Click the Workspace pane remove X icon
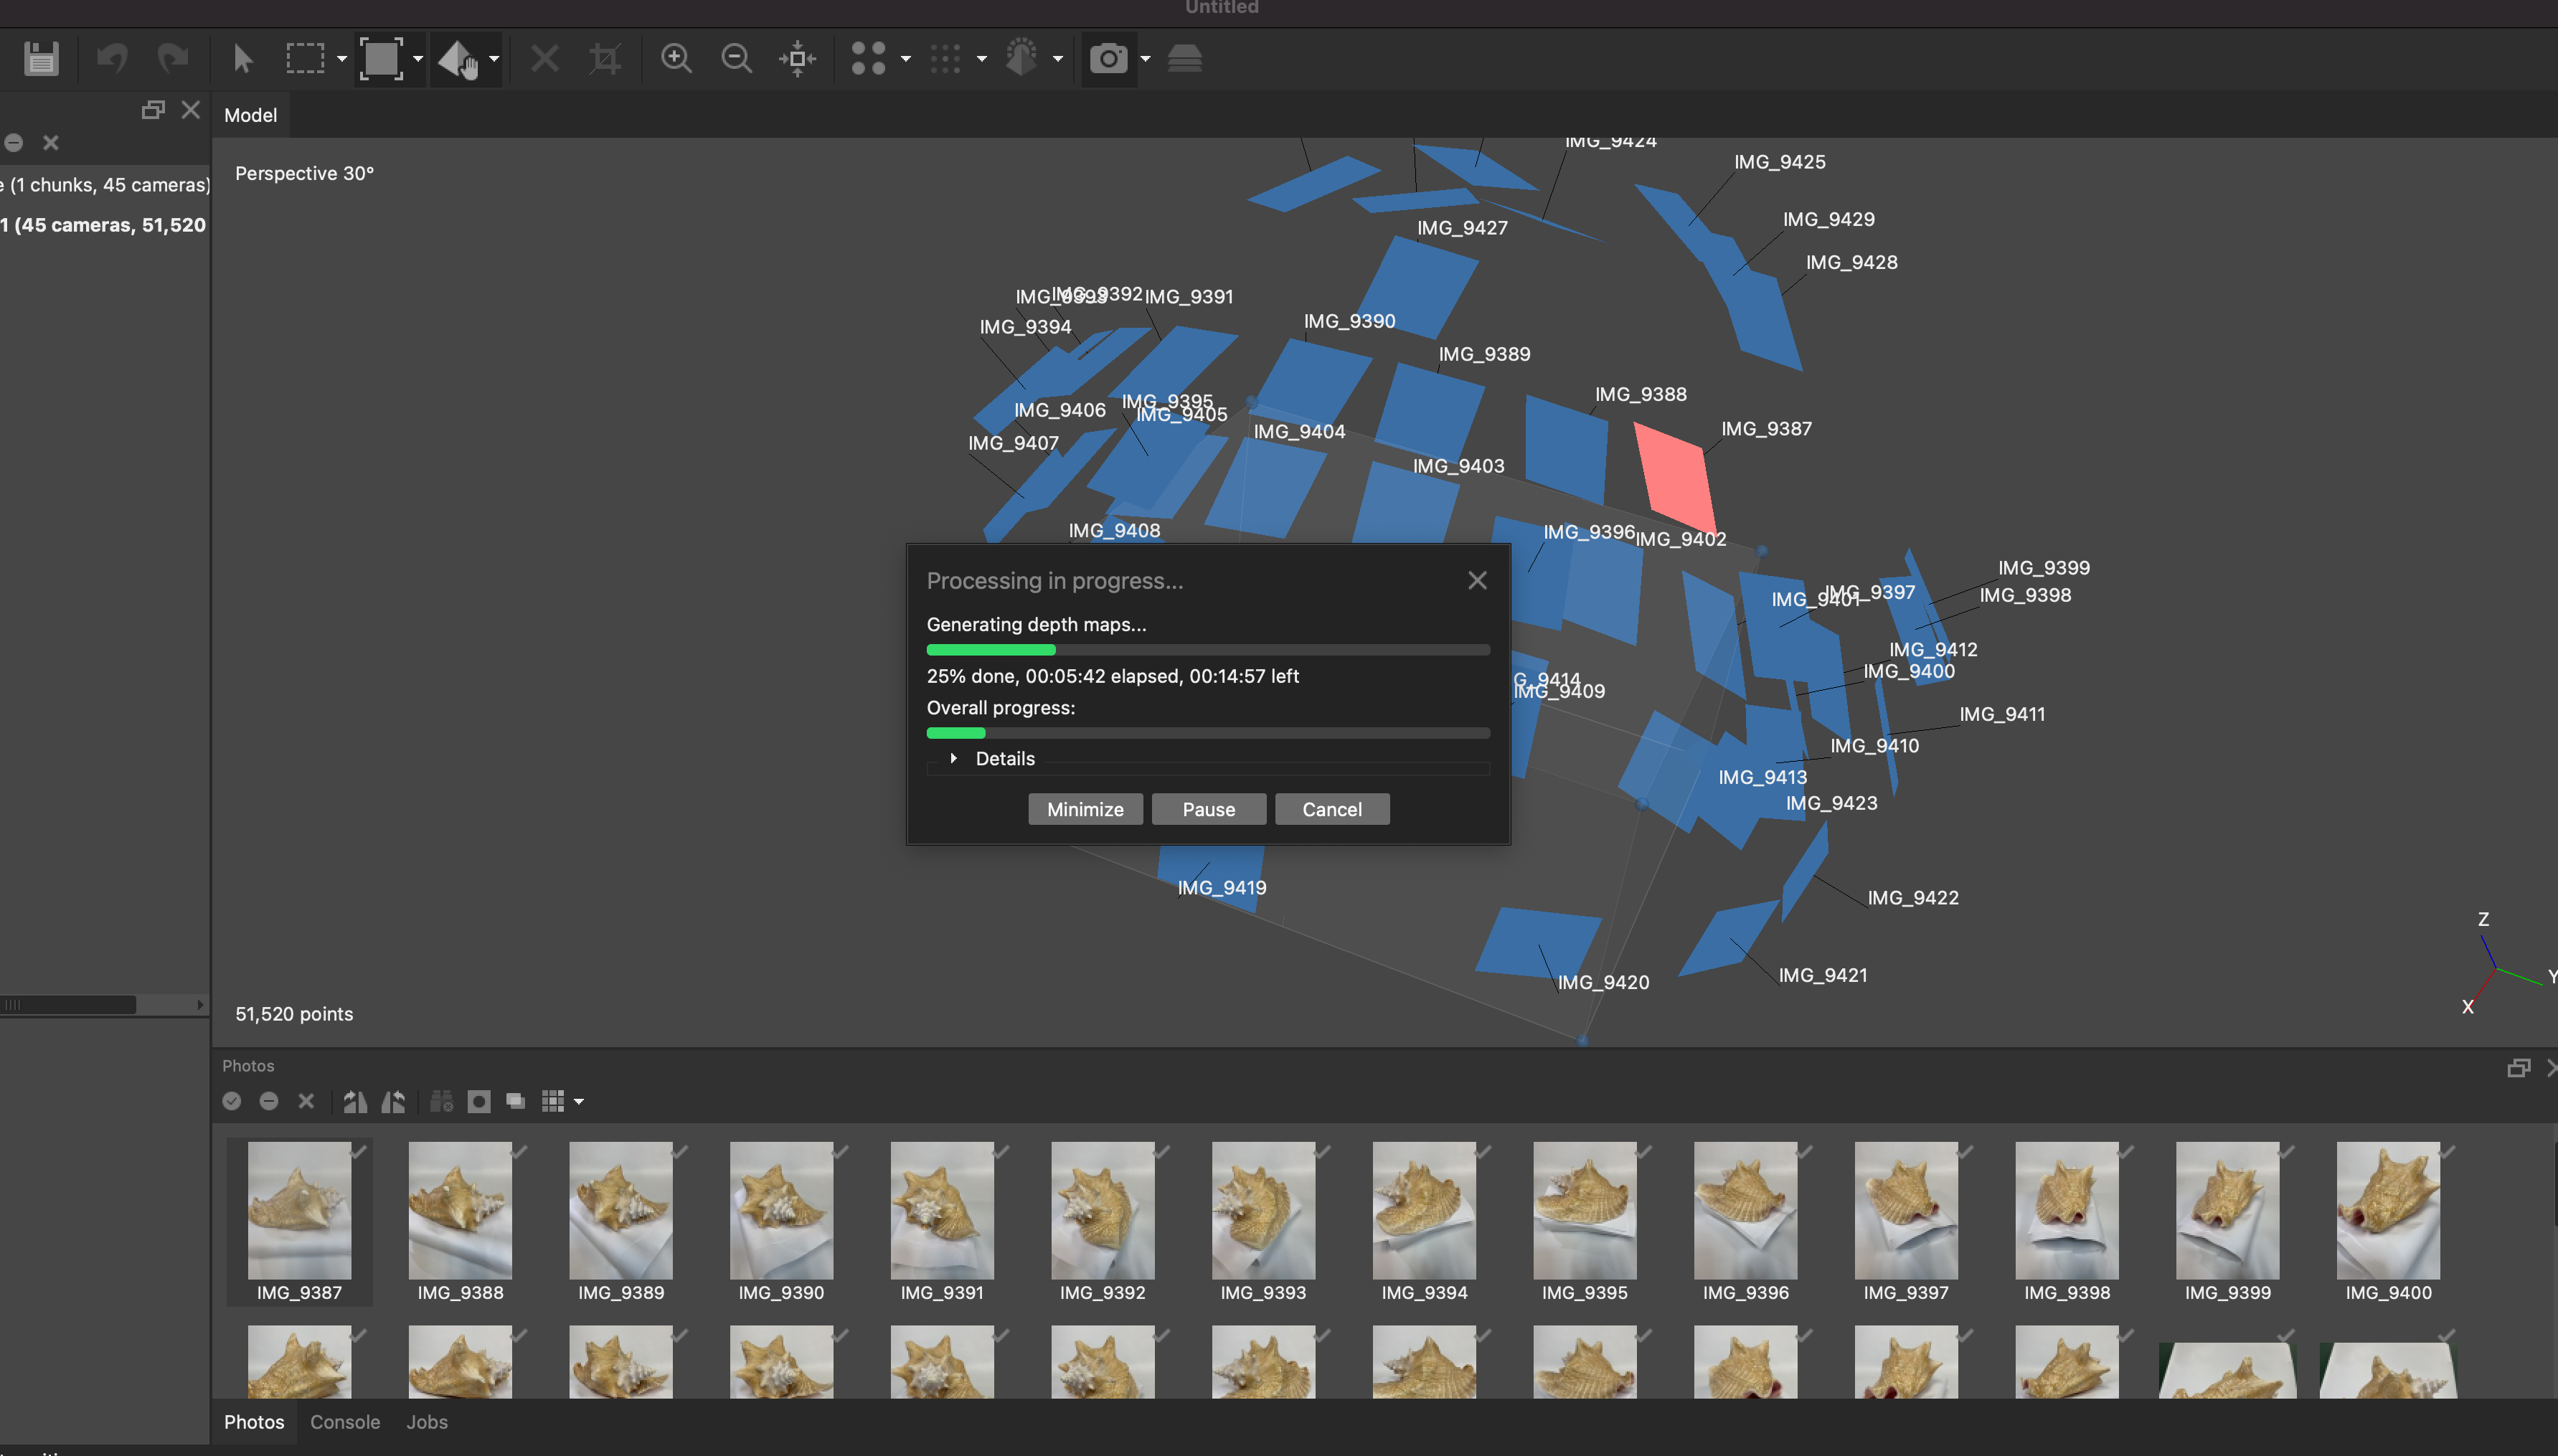Viewport: 2558px width, 1456px height. [x=51, y=143]
